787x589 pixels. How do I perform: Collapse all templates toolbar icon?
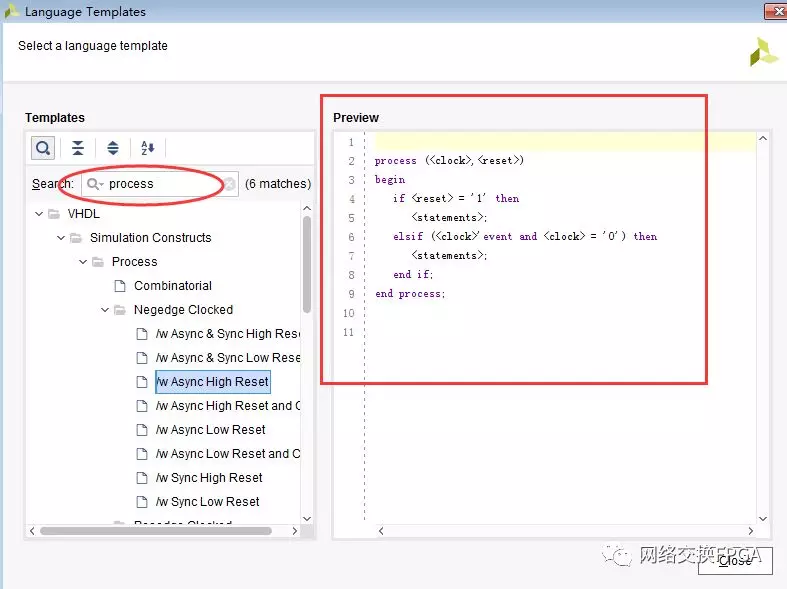[78, 148]
